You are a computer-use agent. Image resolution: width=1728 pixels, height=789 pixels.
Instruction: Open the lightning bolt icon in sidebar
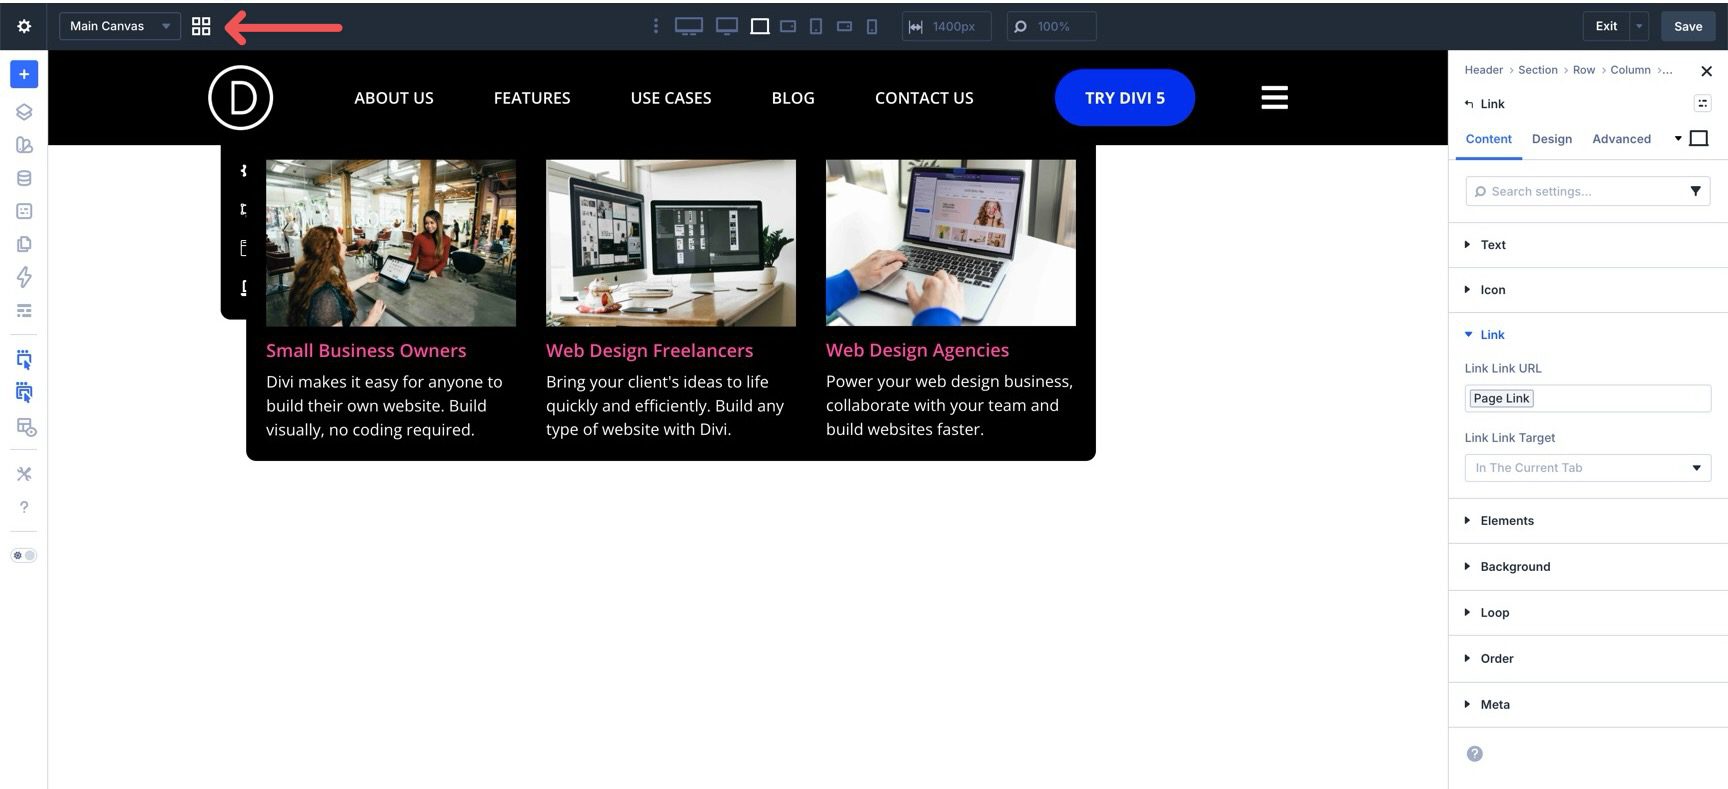coord(24,277)
